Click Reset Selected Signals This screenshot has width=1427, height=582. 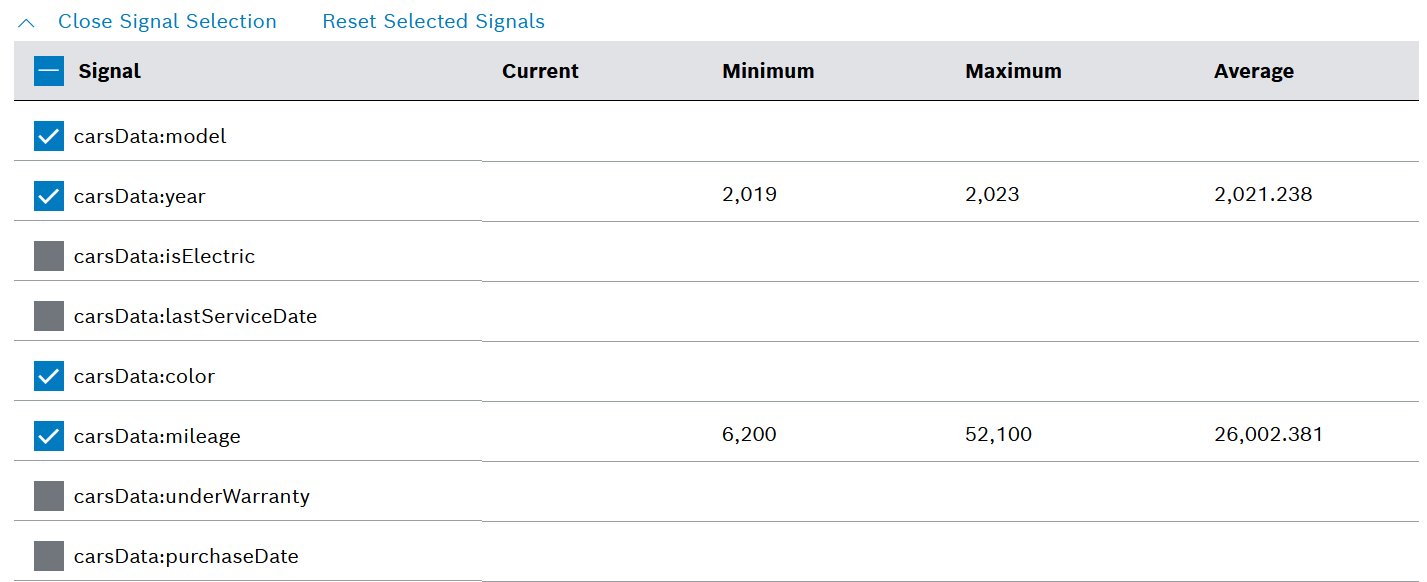pyautogui.click(x=433, y=21)
